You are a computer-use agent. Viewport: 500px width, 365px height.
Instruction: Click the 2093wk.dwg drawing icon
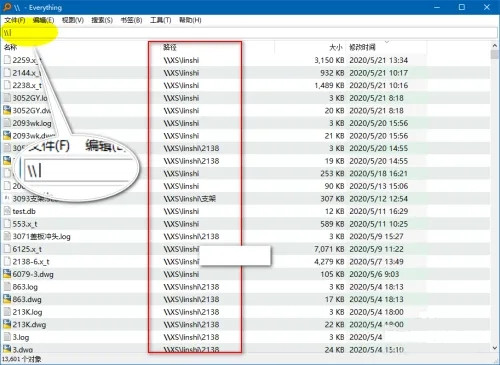click(7, 136)
